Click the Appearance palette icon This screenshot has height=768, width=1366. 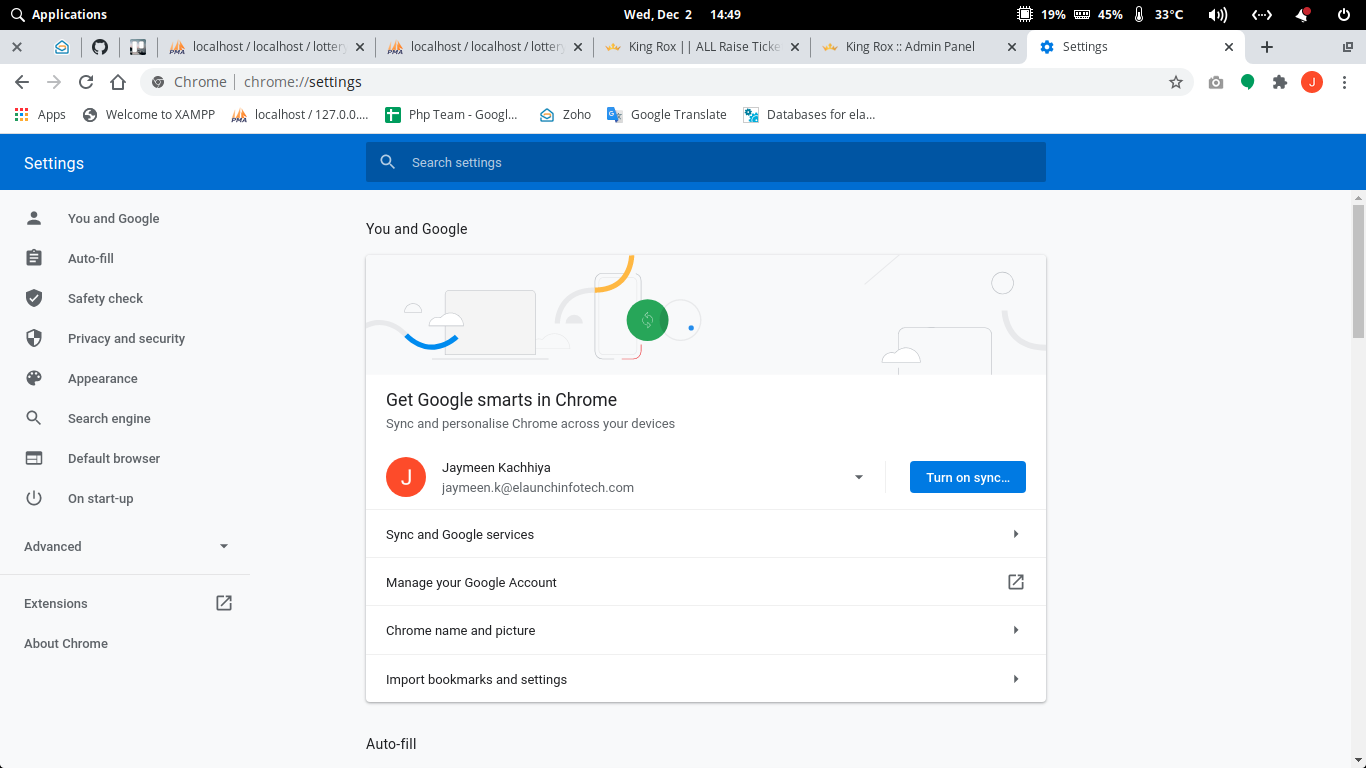click(34, 378)
